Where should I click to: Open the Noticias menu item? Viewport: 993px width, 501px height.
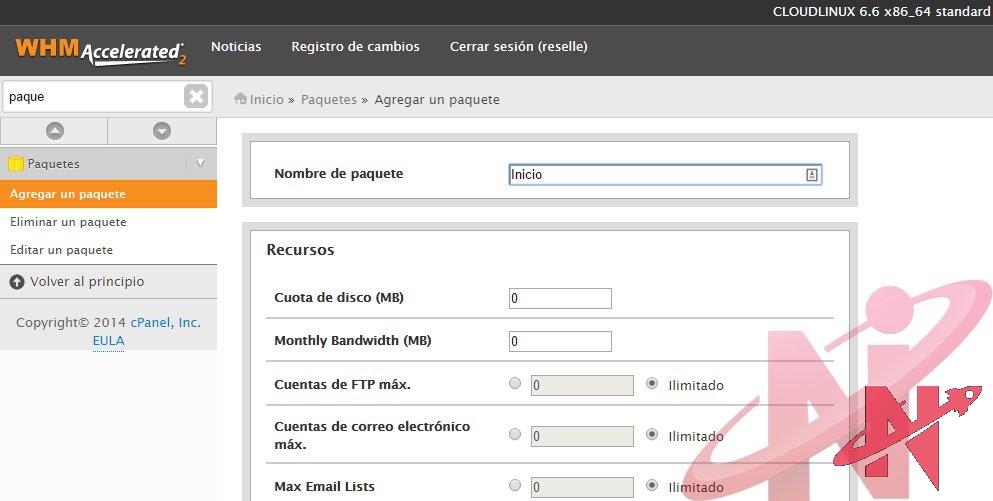coord(236,47)
